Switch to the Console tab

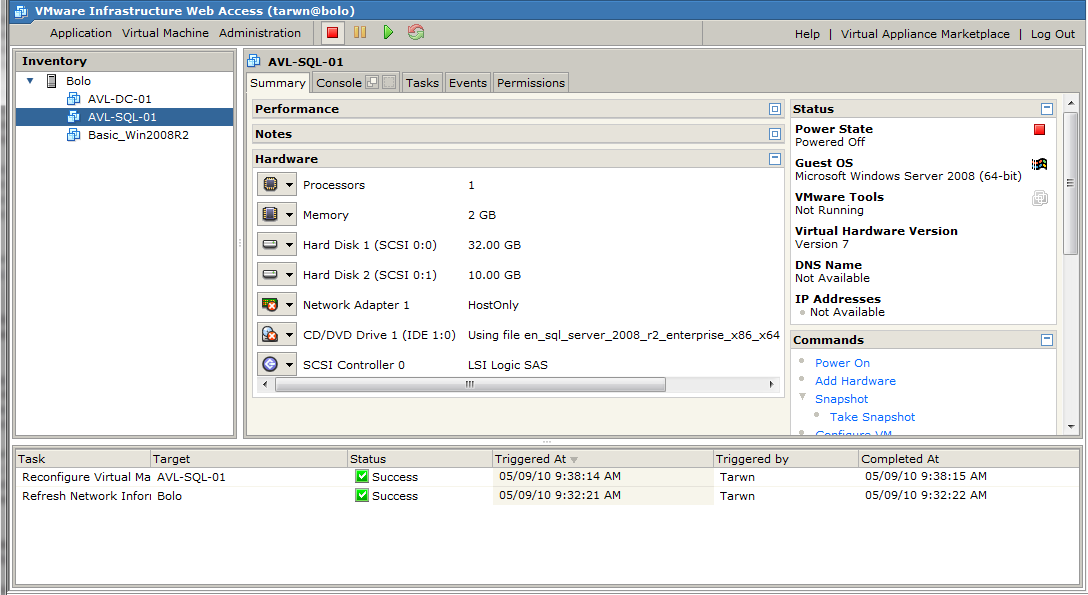coord(339,83)
